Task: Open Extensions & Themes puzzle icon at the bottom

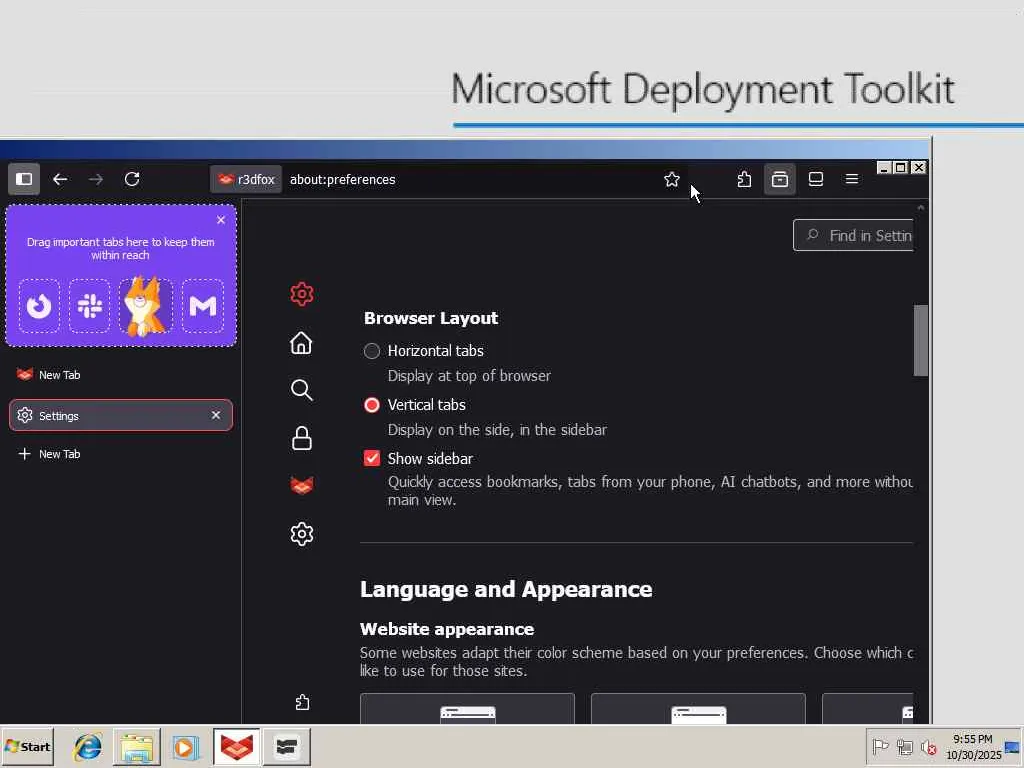Action: click(302, 703)
